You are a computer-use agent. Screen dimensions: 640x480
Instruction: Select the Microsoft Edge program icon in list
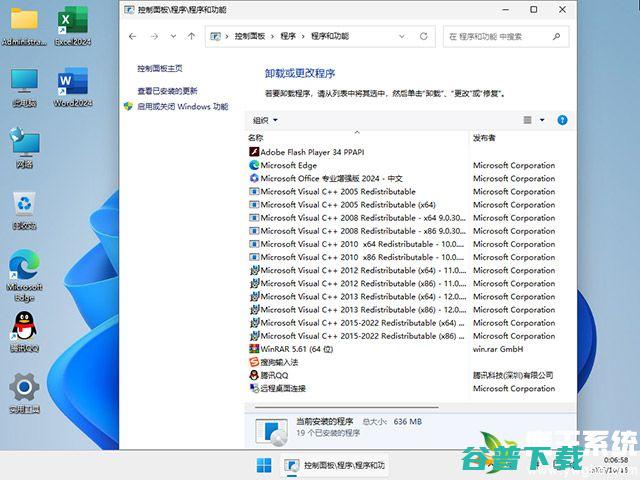(x=254, y=165)
